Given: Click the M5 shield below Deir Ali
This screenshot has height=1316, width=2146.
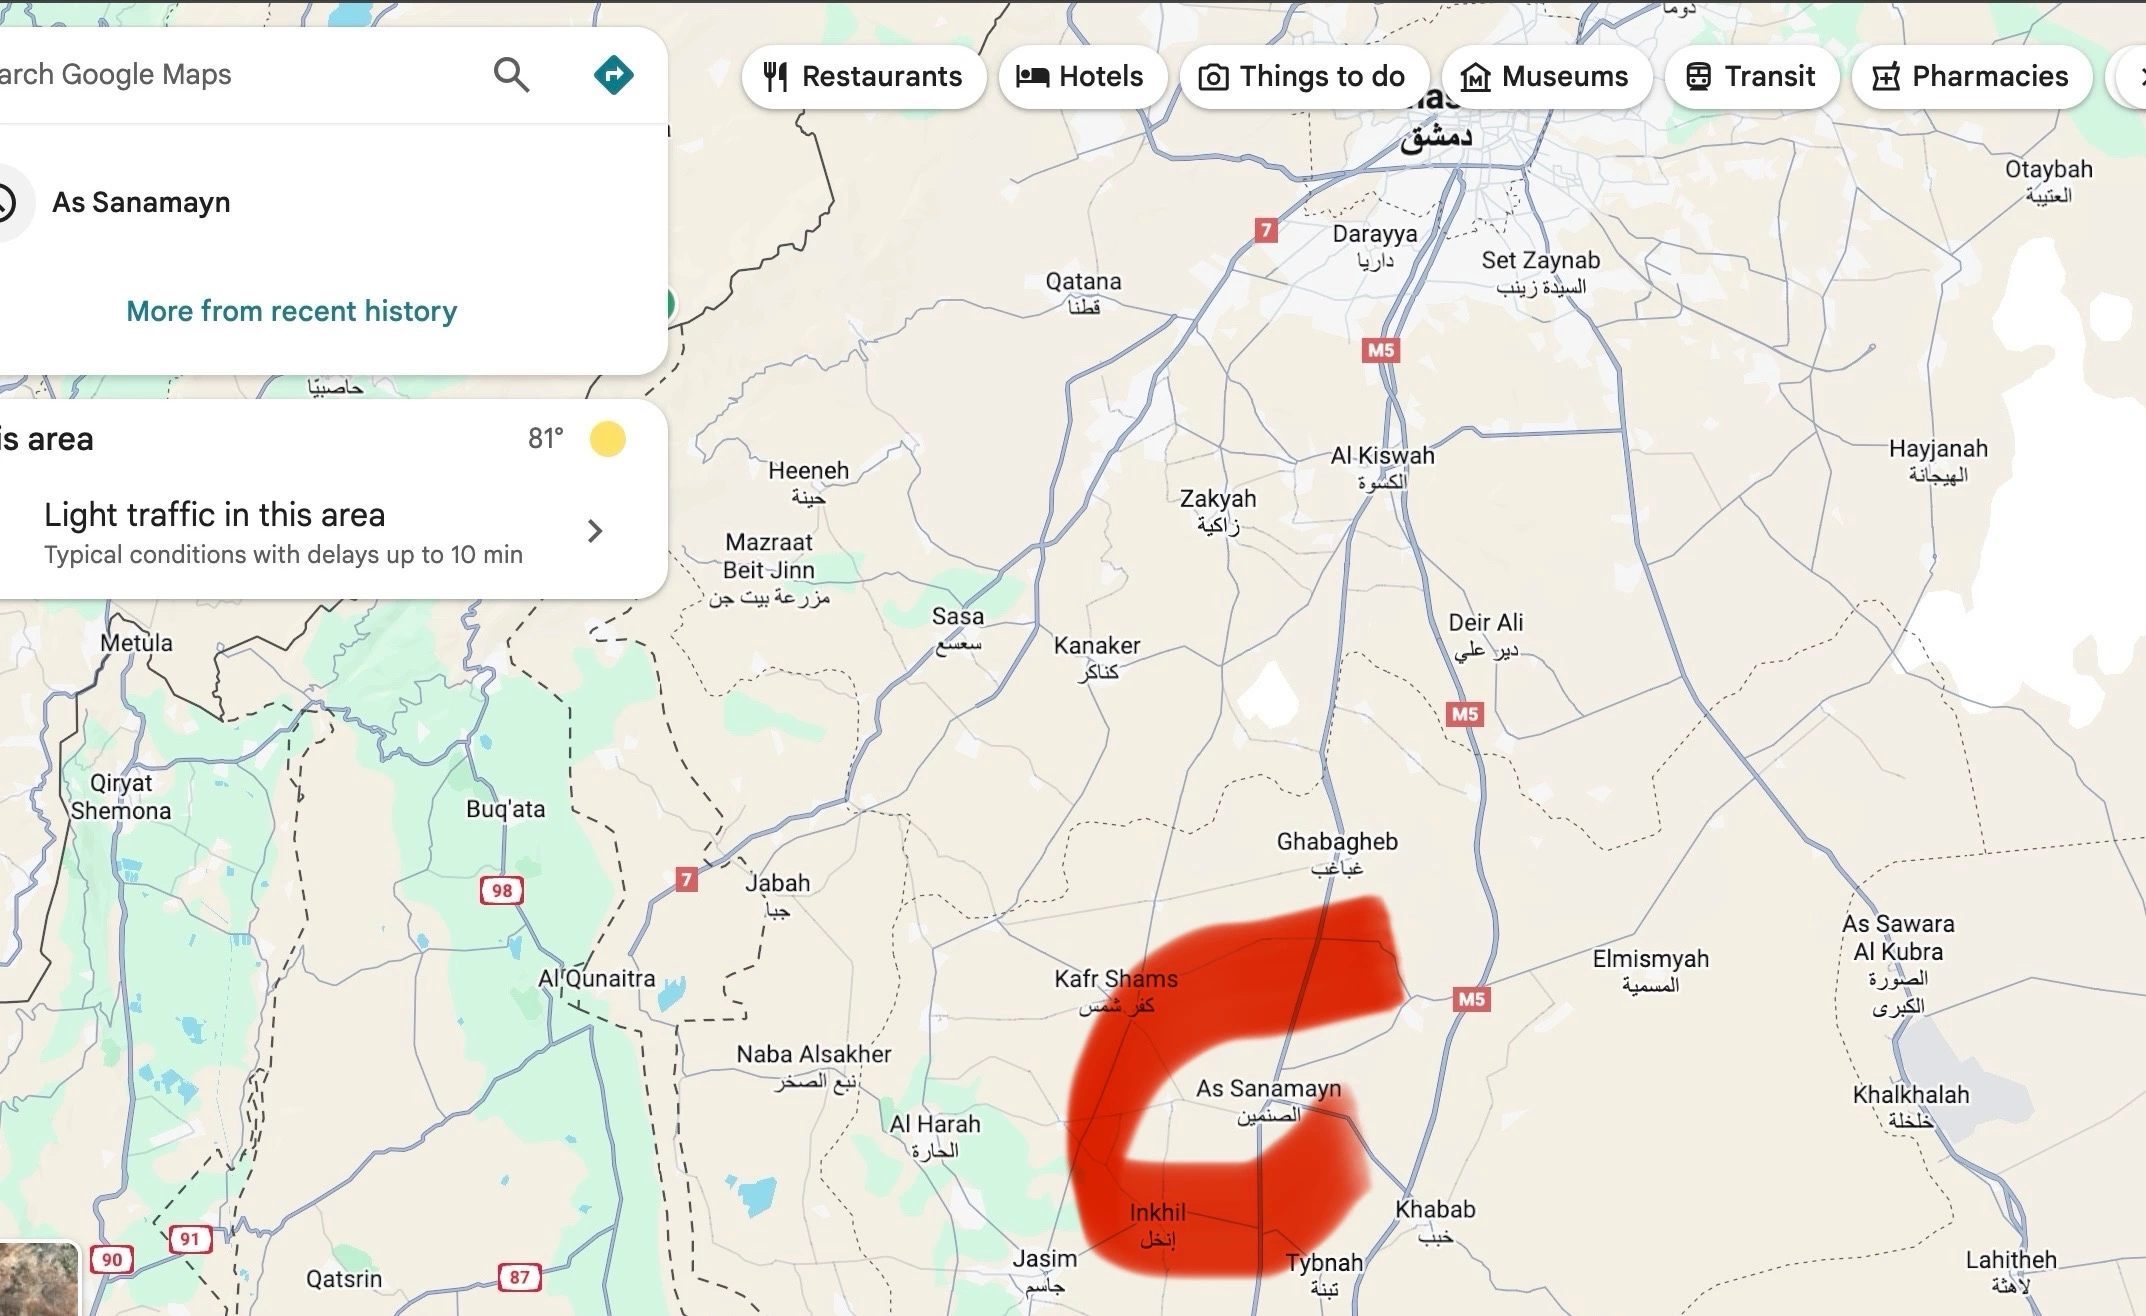Looking at the screenshot, I should [1465, 714].
